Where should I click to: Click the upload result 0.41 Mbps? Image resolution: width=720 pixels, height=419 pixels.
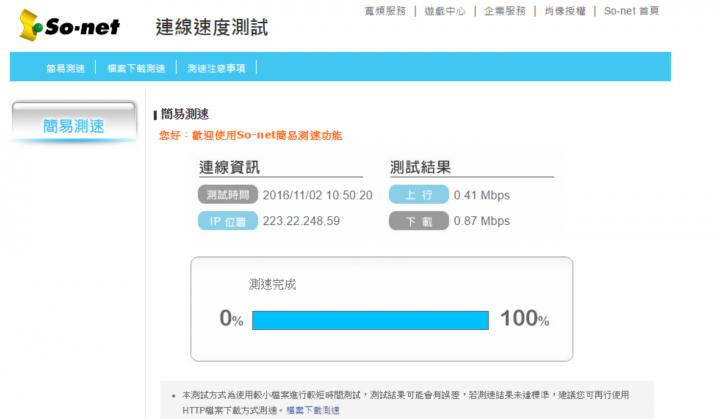click(482, 195)
